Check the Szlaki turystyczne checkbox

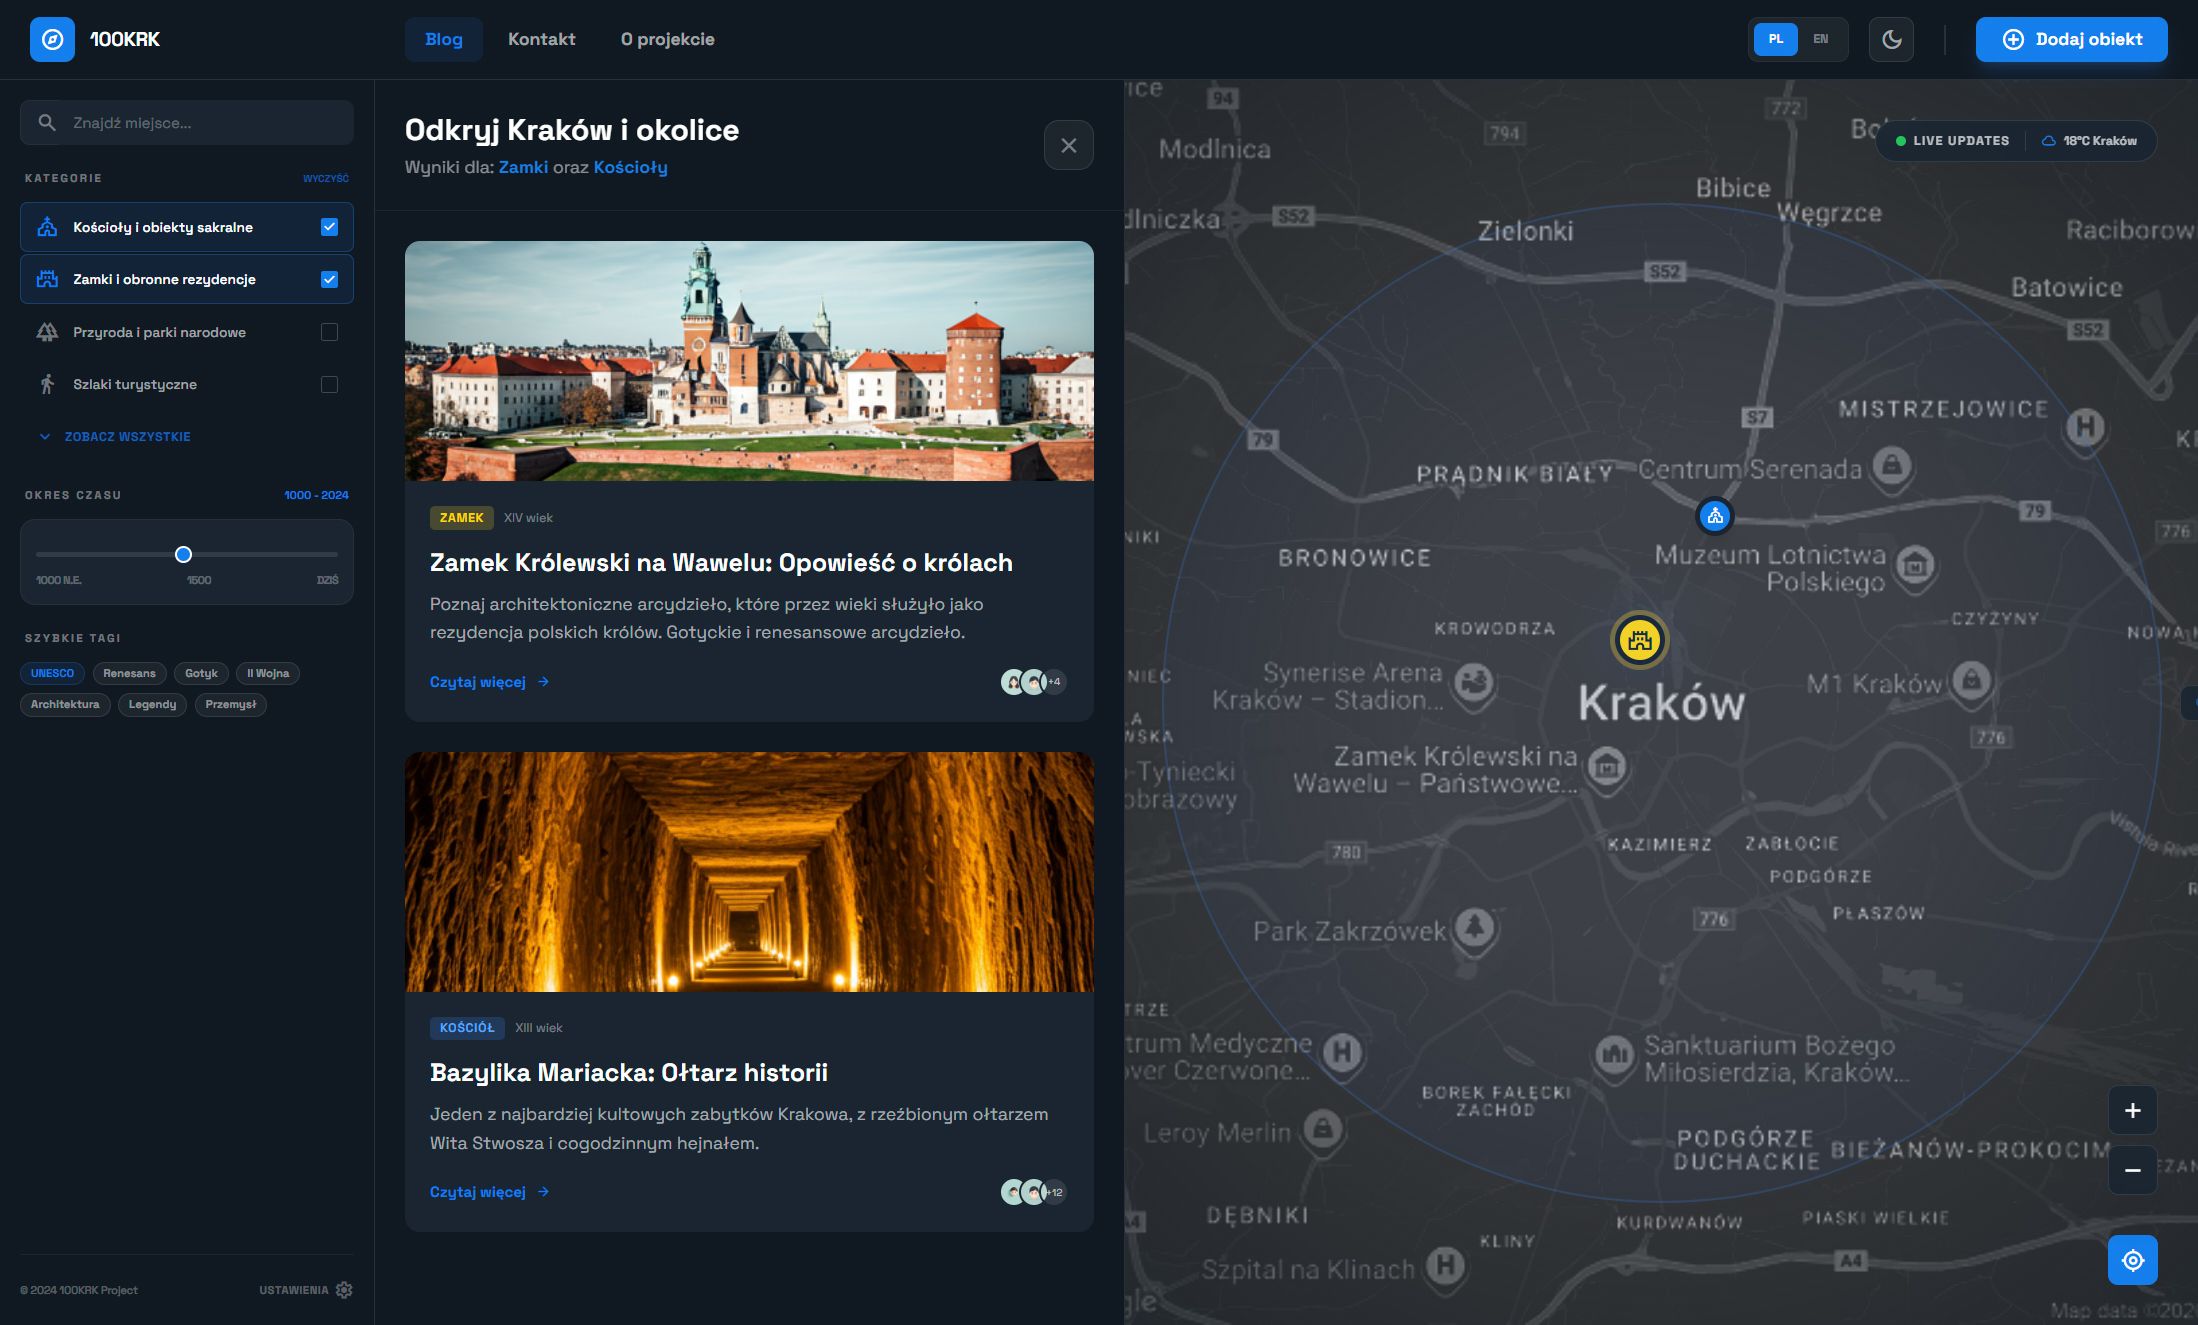[329, 384]
